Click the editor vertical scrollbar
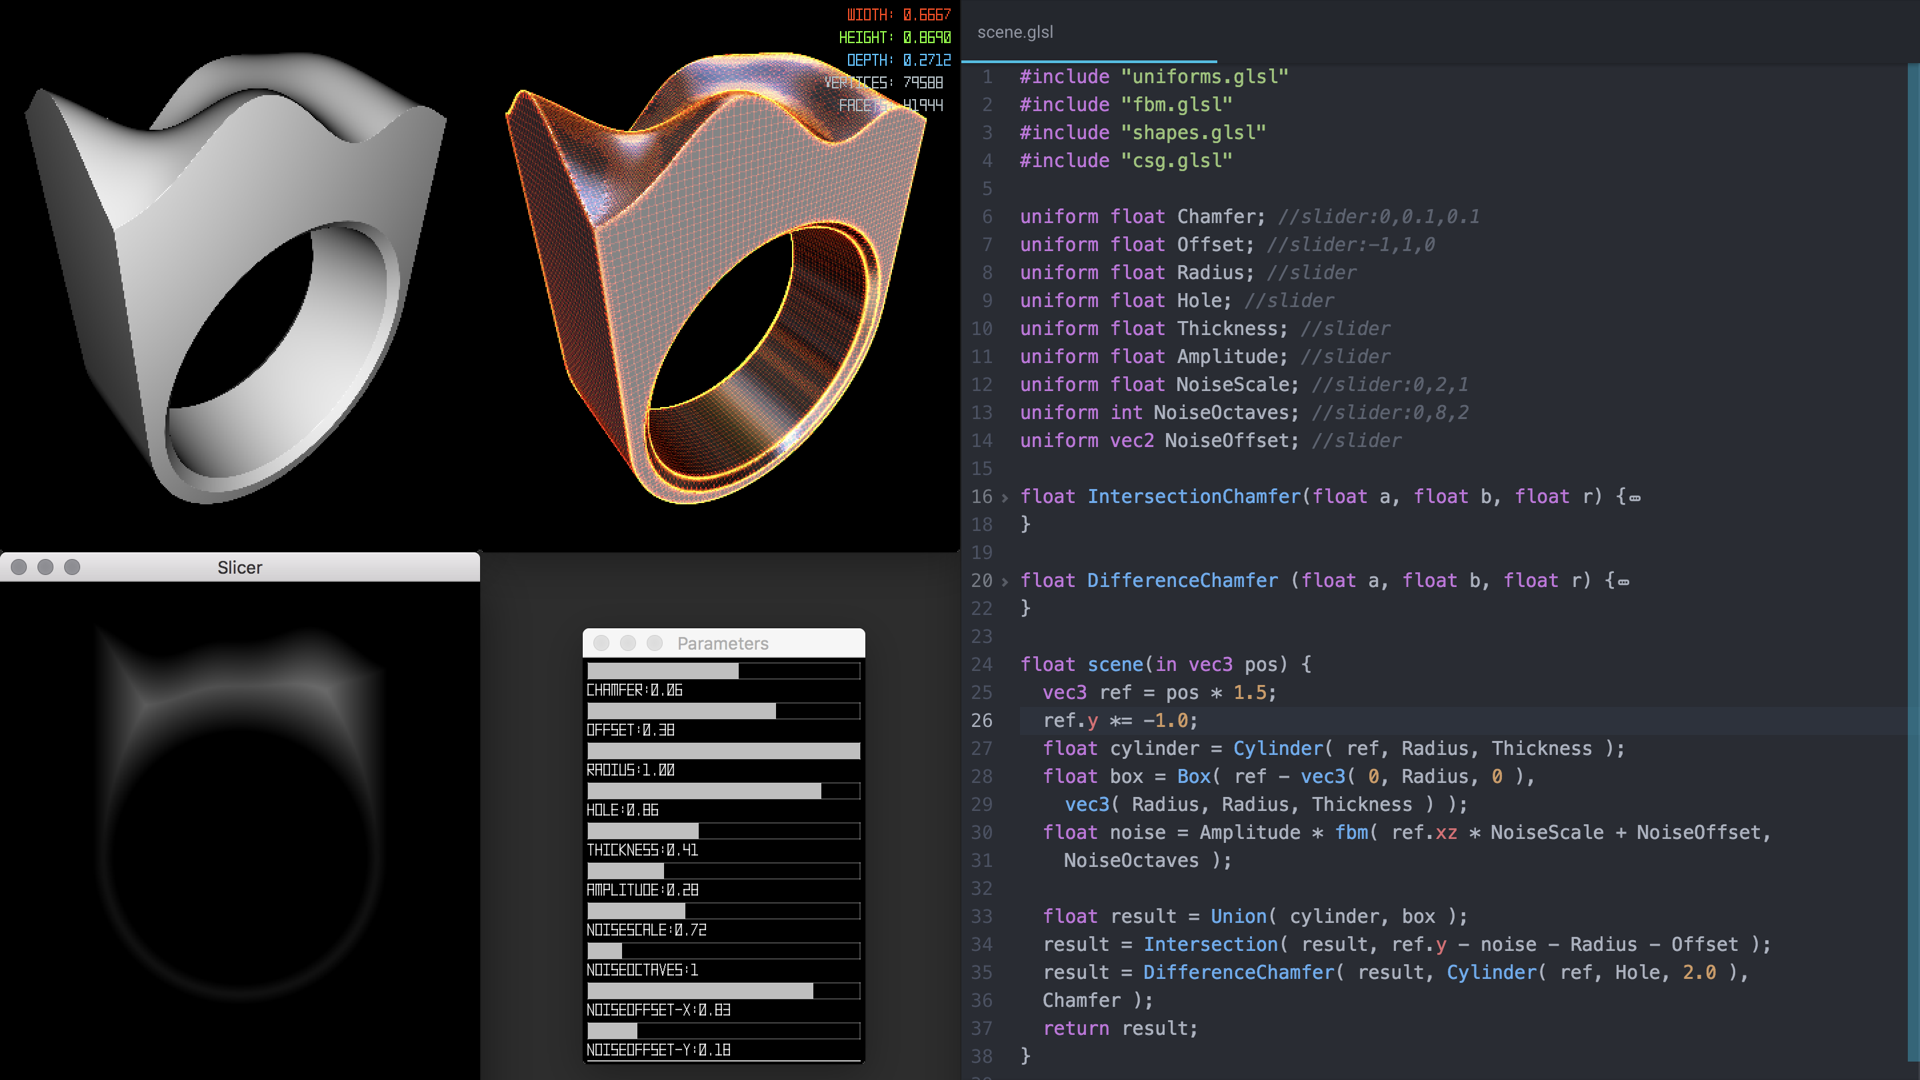 [x=1913, y=560]
